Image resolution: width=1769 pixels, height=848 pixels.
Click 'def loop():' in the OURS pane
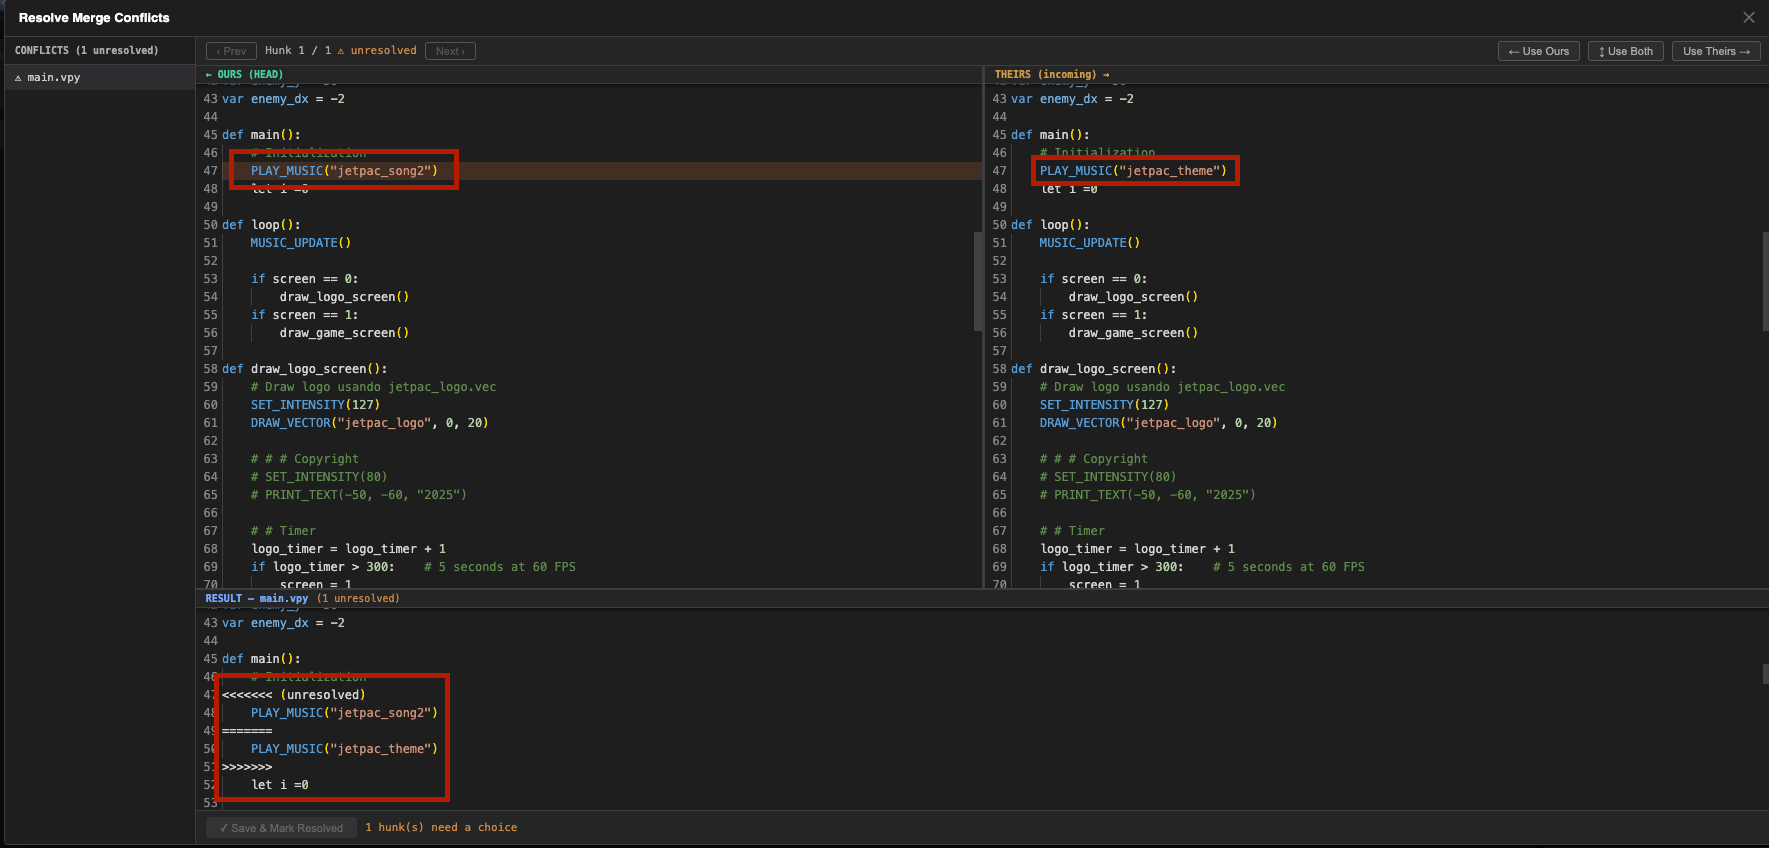261,225
